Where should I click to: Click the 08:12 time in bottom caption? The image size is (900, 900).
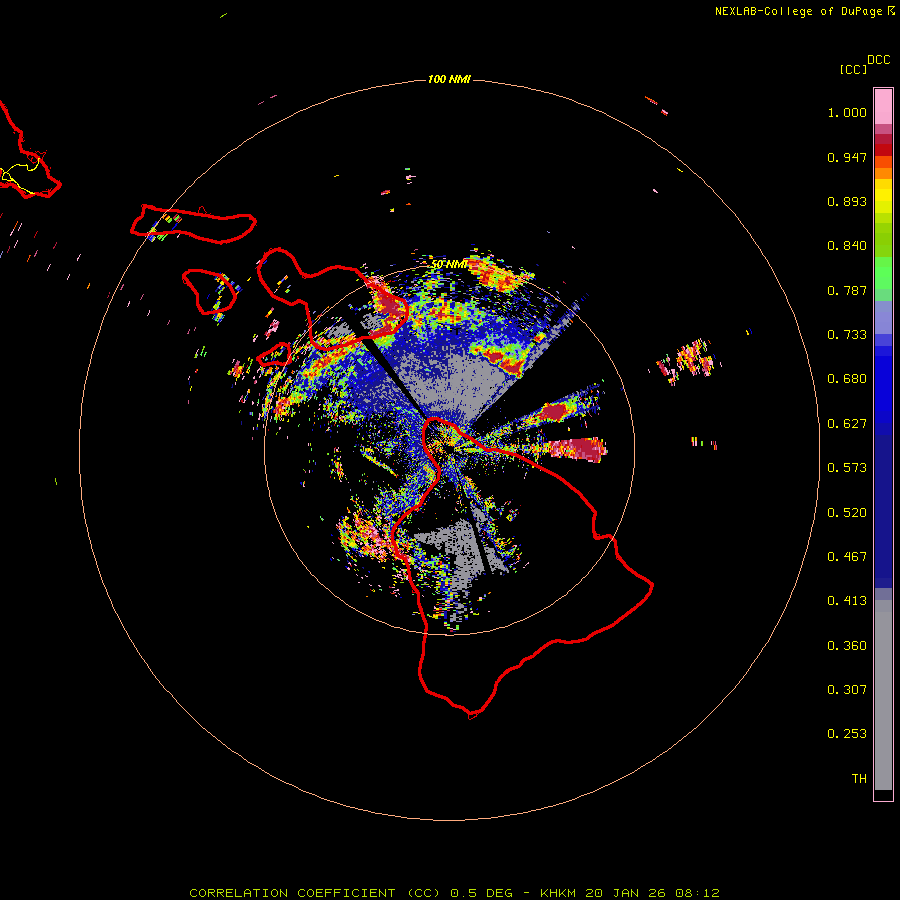697,893
